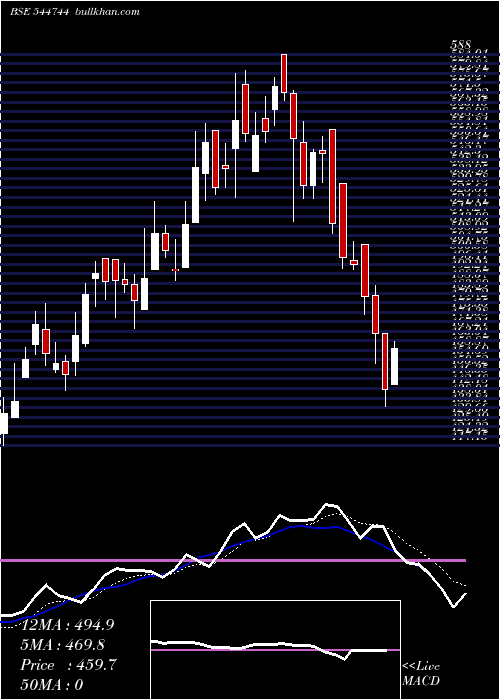This screenshot has height=700, width=500.
Task: Click the highest candlestick at the chart peak
Action: click(284, 77)
